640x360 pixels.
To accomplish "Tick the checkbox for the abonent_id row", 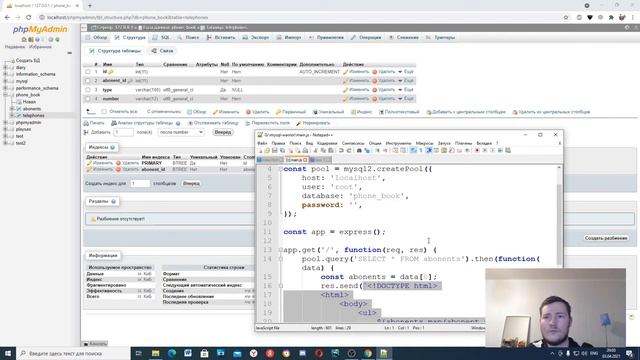I will (88, 81).
